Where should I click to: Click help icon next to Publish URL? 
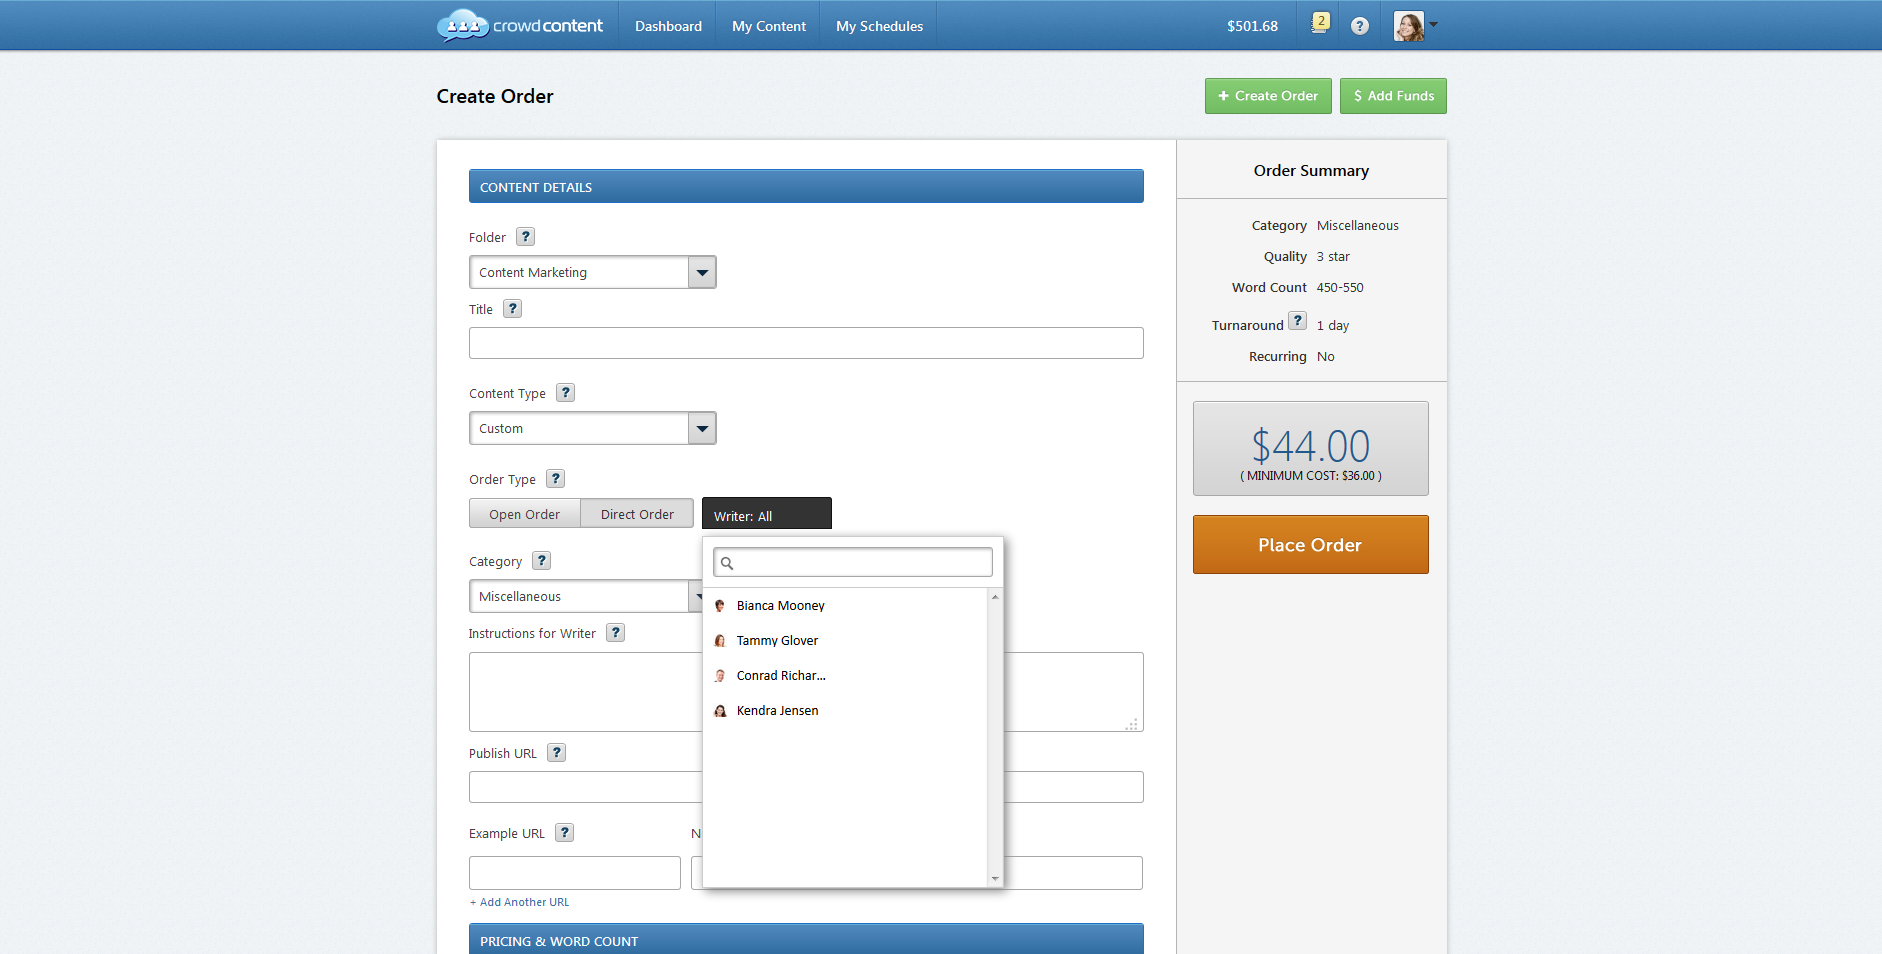(x=556, y=753)
